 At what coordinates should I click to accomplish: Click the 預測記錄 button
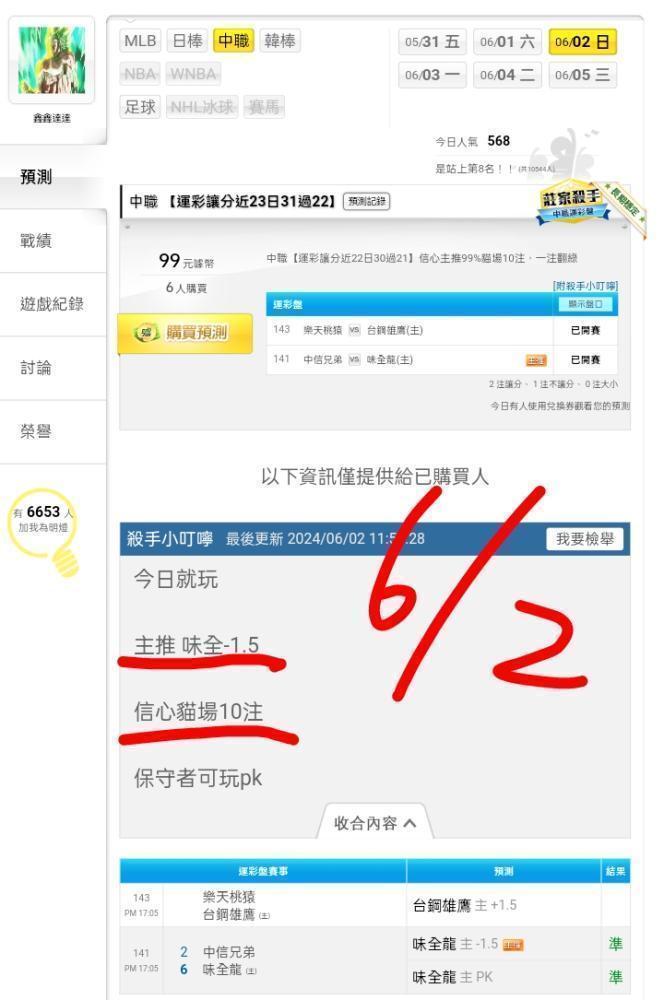pyautogui.click(x=367, y=201)
